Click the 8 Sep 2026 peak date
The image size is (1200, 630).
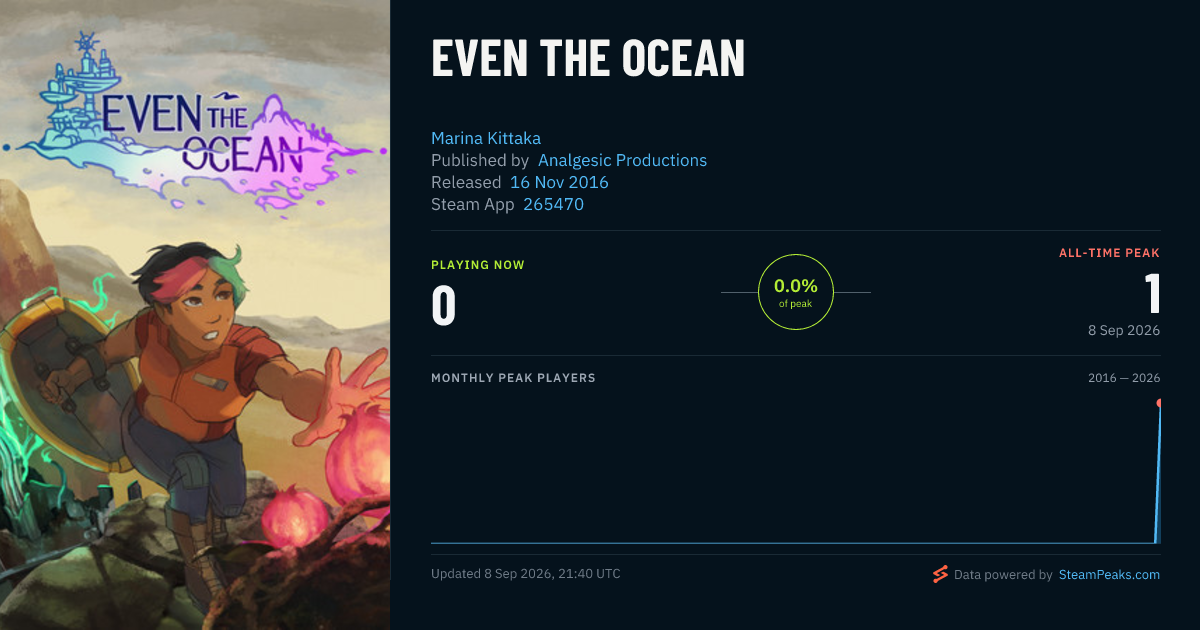coord(1124,330)
